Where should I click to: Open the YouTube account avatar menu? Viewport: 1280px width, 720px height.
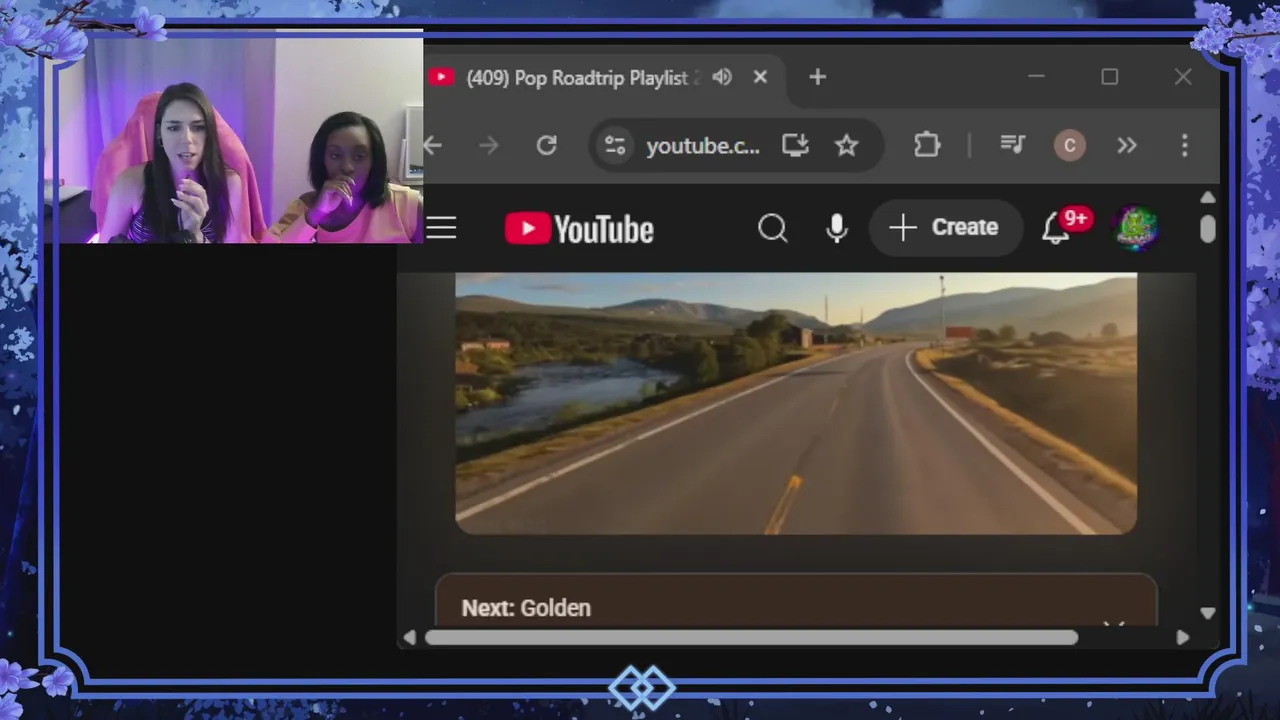tap(1137, 228)
